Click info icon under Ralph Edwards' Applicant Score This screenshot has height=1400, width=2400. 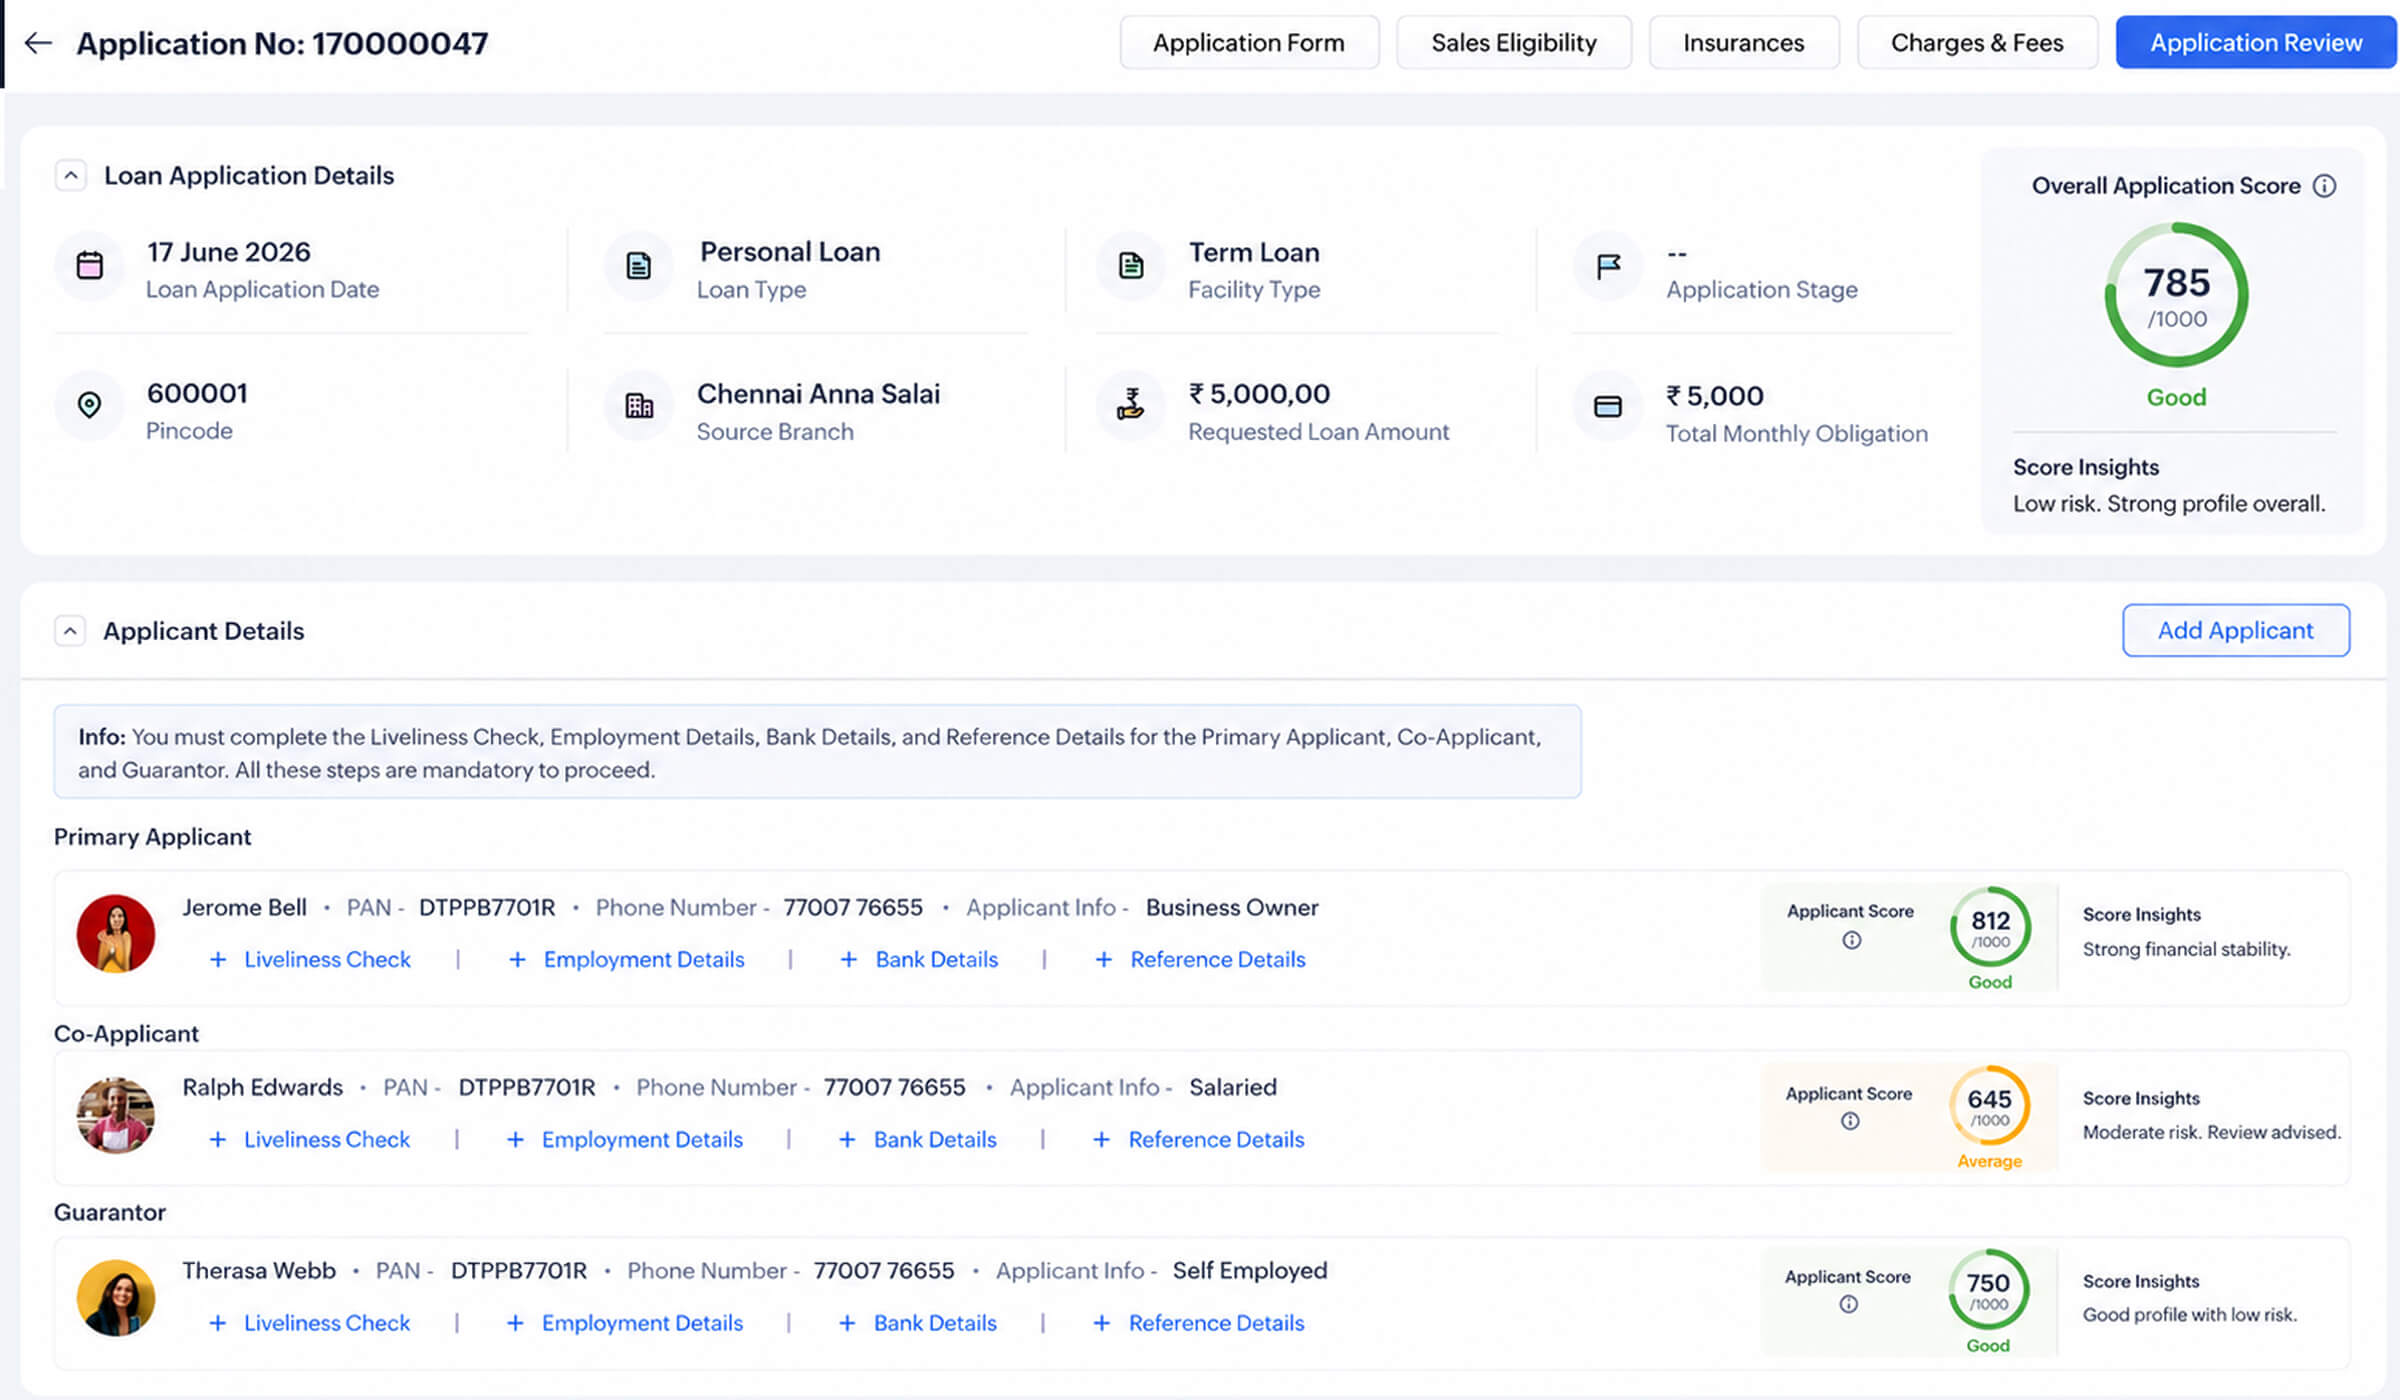tap(1850, 1121)
